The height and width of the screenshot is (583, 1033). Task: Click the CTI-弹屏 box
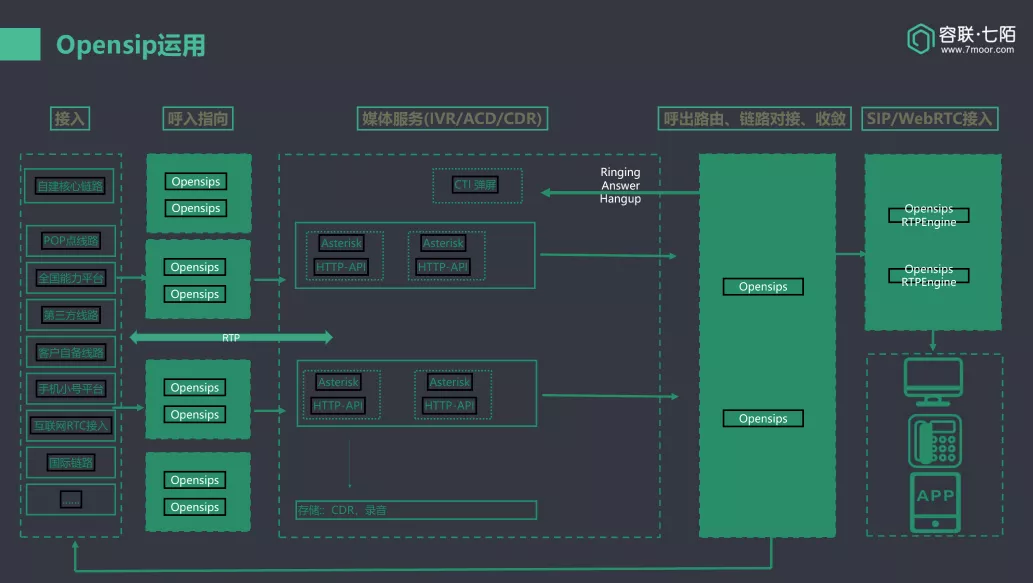477,185
